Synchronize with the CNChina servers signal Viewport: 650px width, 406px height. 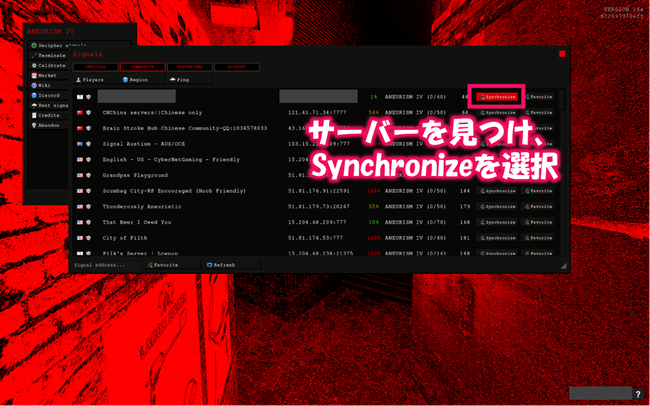tap(497, 112)
